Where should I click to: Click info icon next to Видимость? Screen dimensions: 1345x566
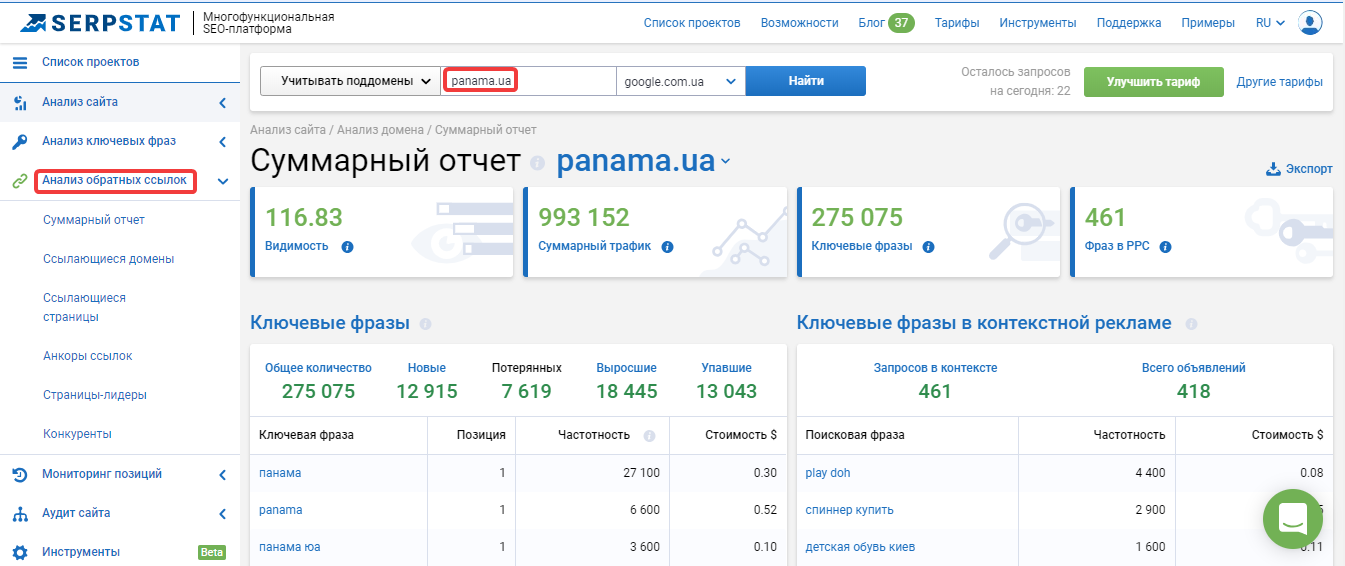point(347,246)
